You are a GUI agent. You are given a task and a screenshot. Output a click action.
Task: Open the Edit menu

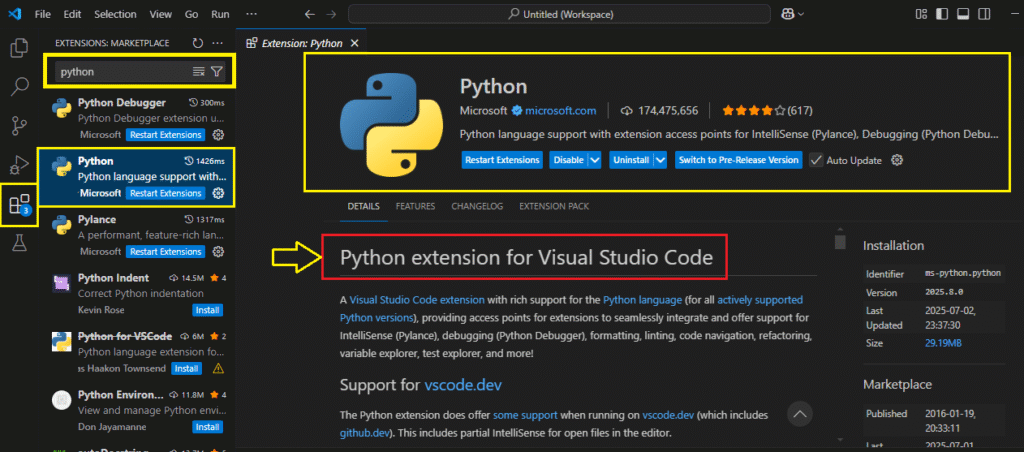click(73, 14)
